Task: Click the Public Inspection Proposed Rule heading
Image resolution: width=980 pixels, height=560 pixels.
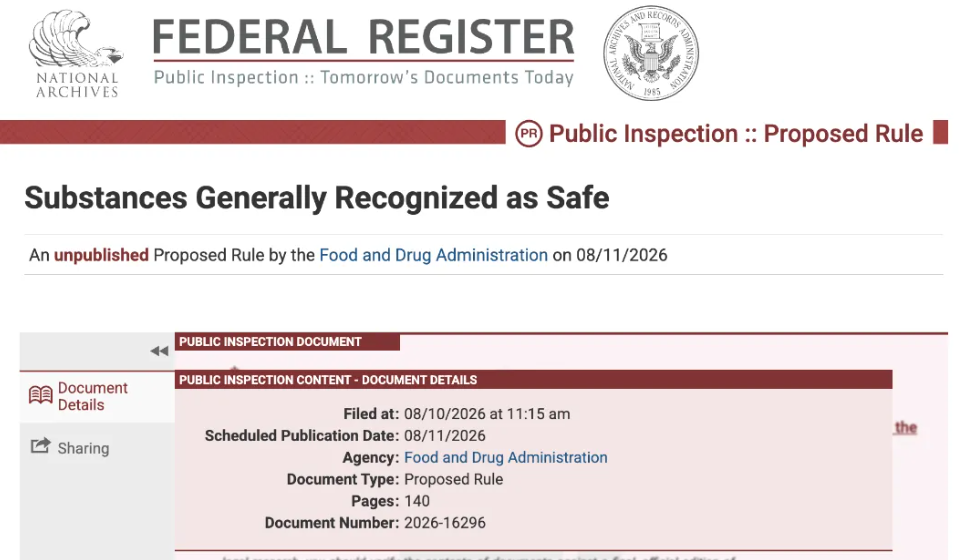Action: (x=736, y=134)
